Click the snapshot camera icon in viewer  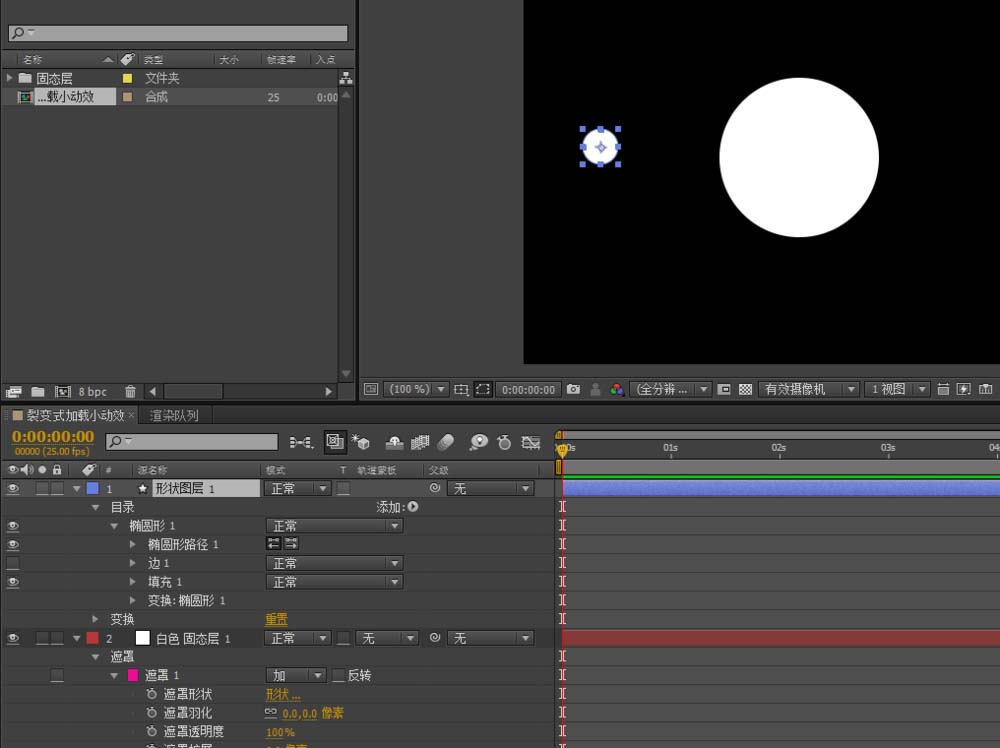[x=573, y=389]
